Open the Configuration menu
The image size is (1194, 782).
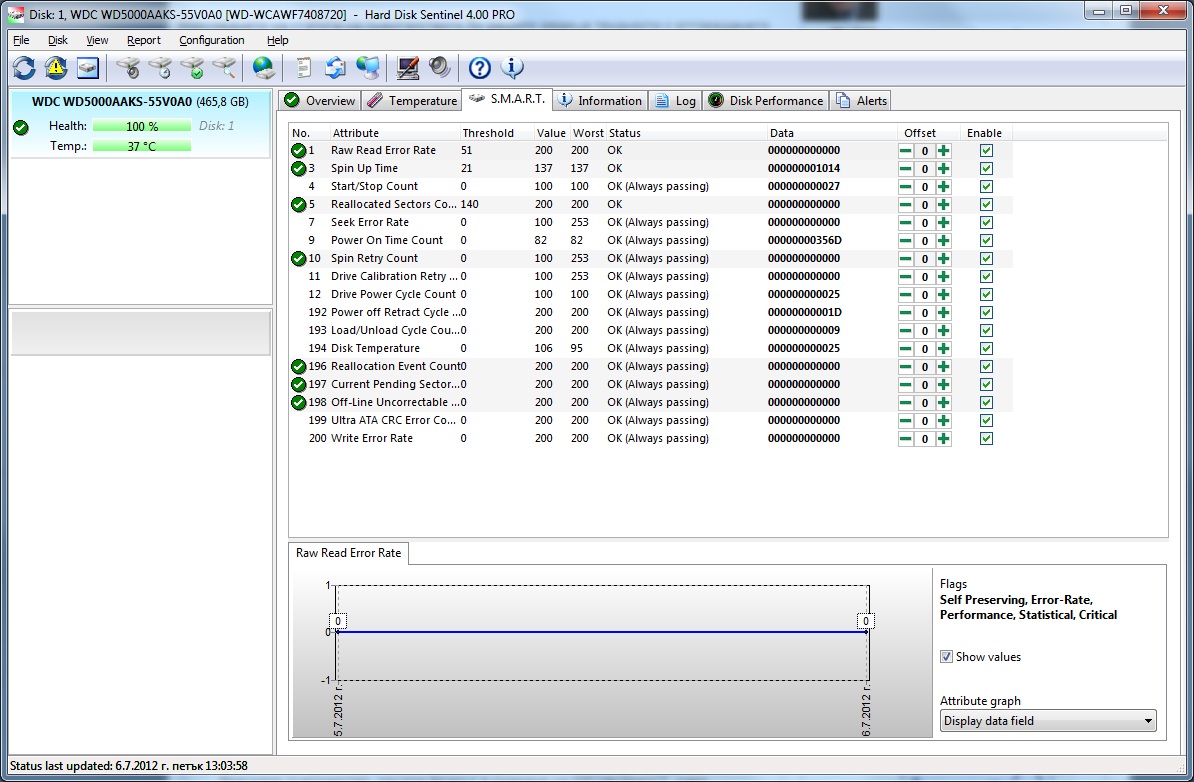[x=212, y=40]
